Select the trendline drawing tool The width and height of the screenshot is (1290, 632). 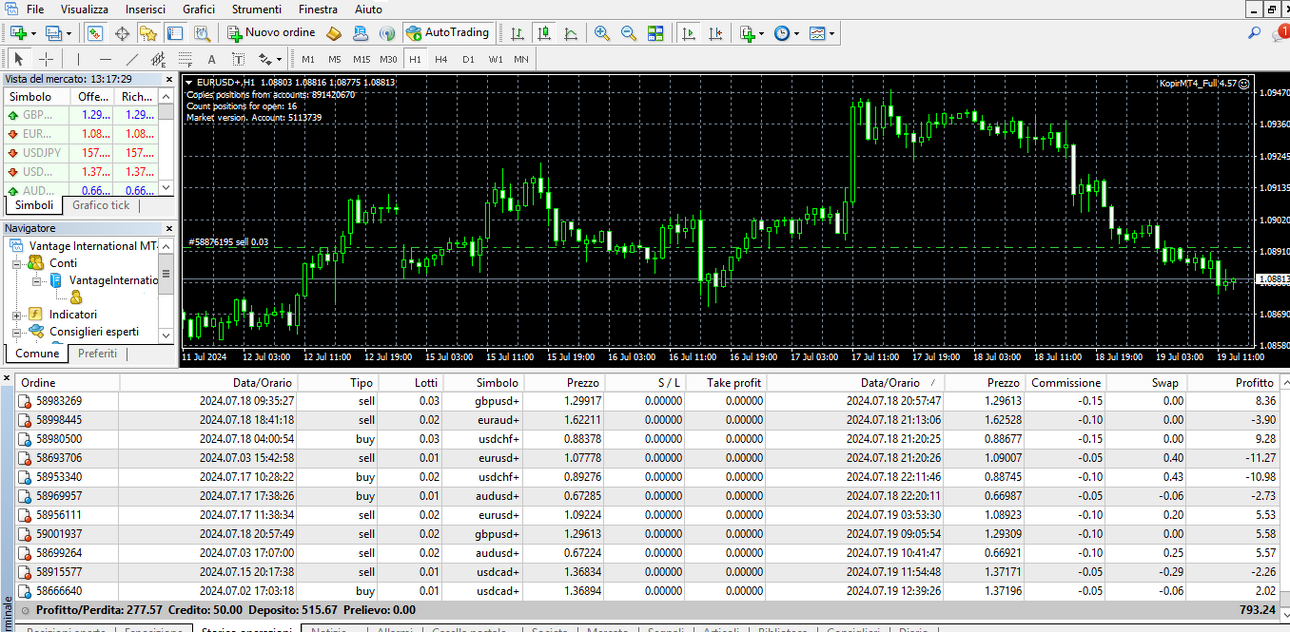pos(132,59)
